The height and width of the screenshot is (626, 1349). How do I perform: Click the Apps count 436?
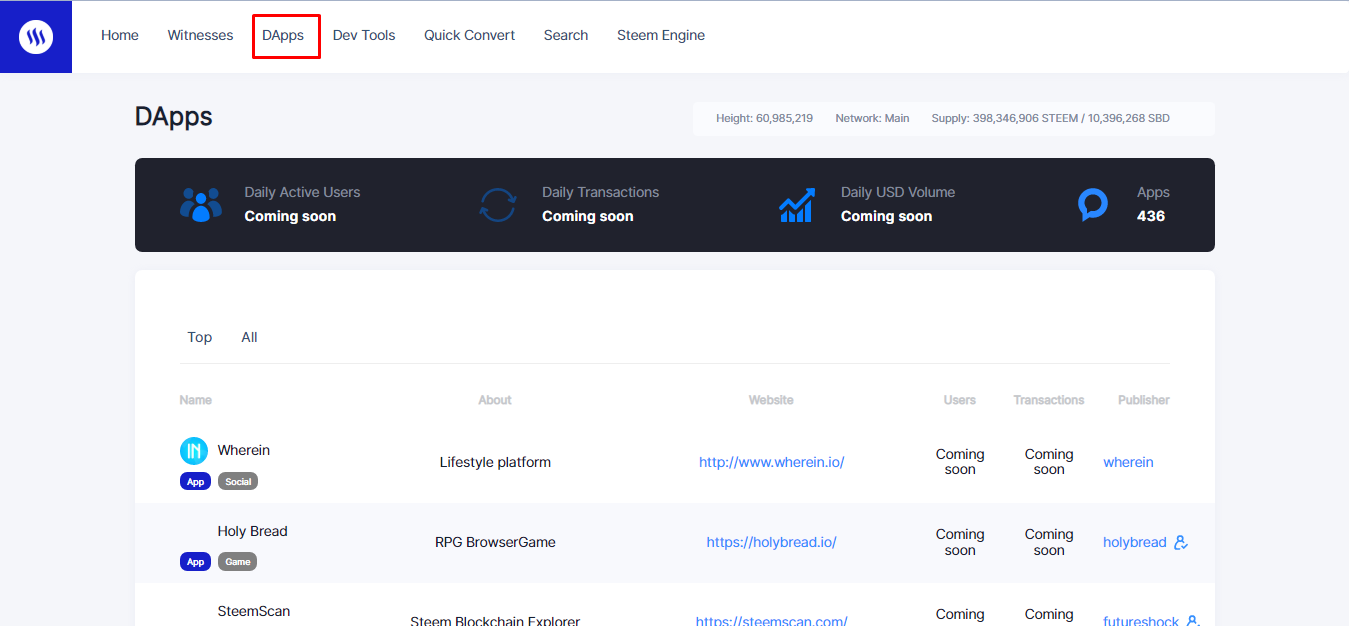pos(1151,216)
